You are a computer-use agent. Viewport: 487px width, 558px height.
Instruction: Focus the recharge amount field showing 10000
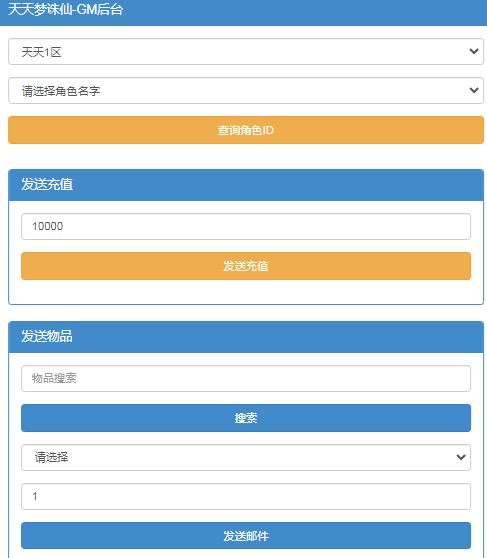click(246, 226)
